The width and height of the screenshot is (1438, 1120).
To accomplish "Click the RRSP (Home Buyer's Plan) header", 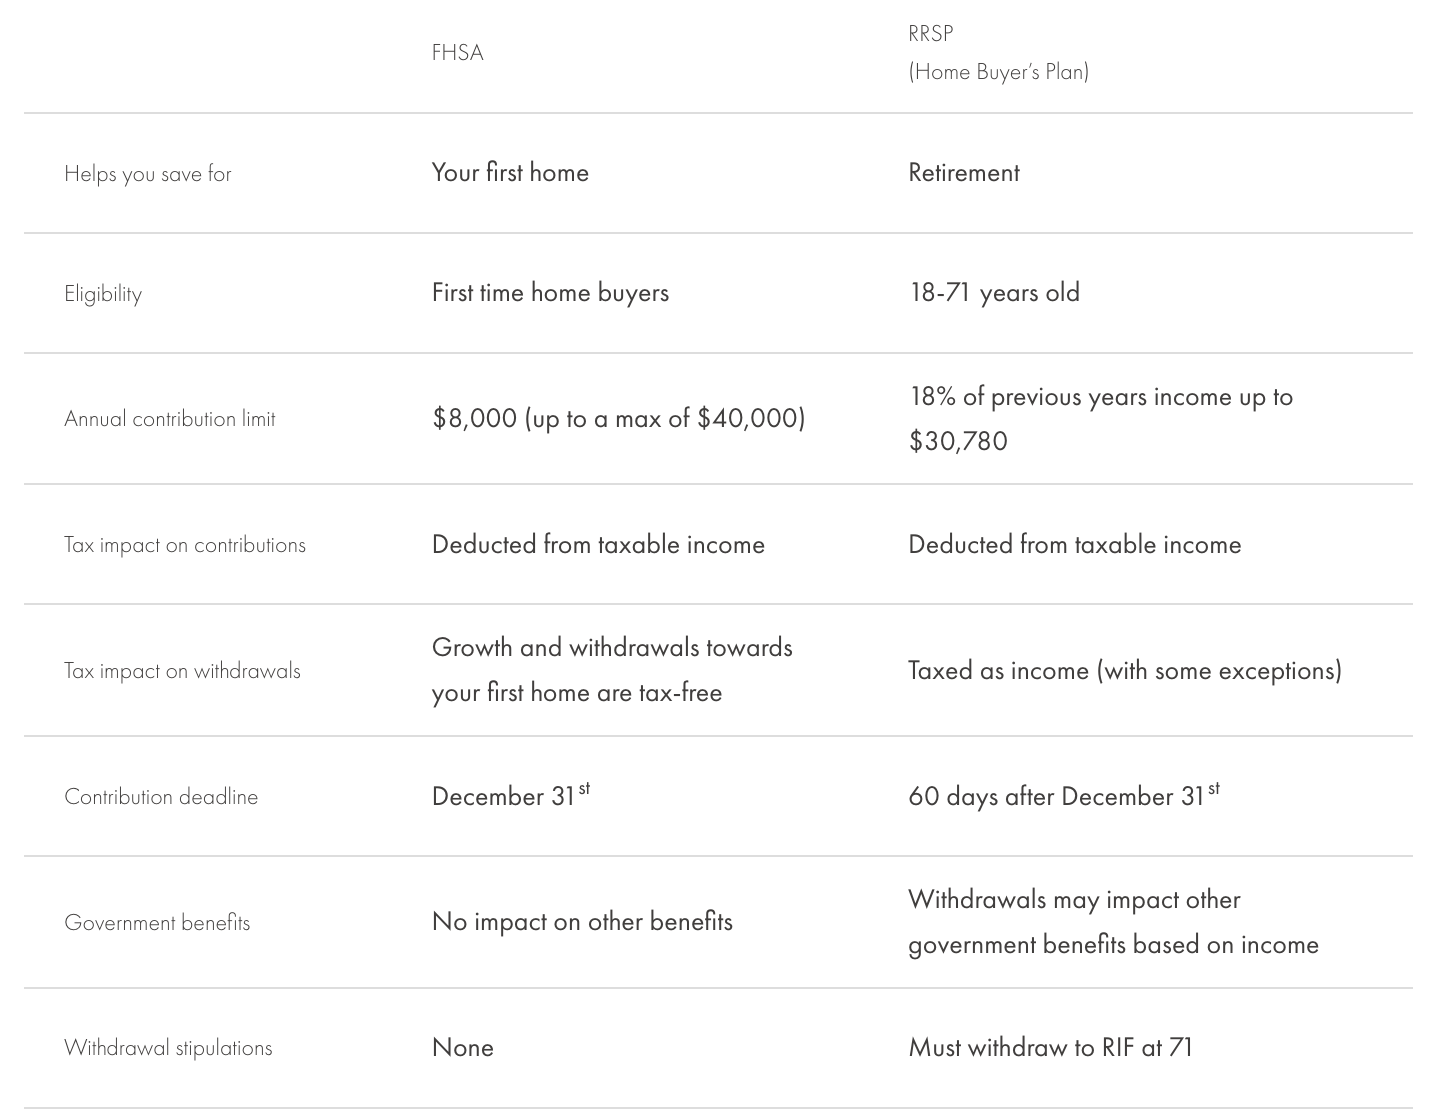I will click(998, 52).
